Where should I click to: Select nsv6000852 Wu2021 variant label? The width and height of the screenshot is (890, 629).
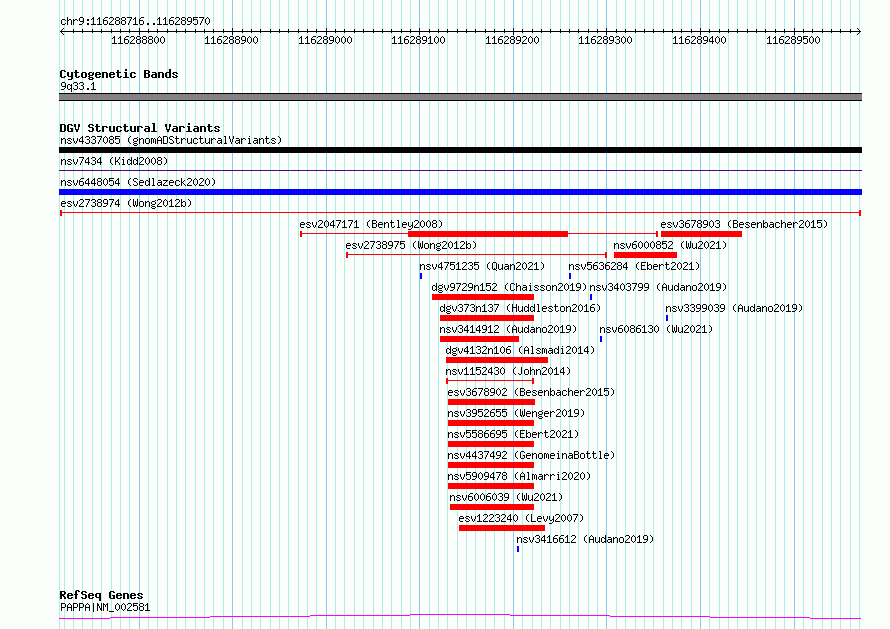pyautogui.click(x=670, y=245)
